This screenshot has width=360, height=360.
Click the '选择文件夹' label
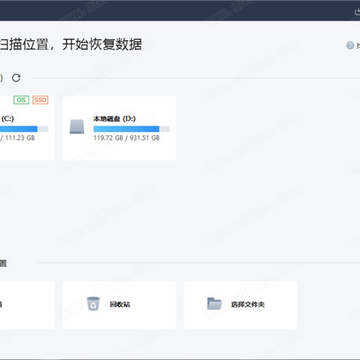pyautogui.click(x=248, y=304)
